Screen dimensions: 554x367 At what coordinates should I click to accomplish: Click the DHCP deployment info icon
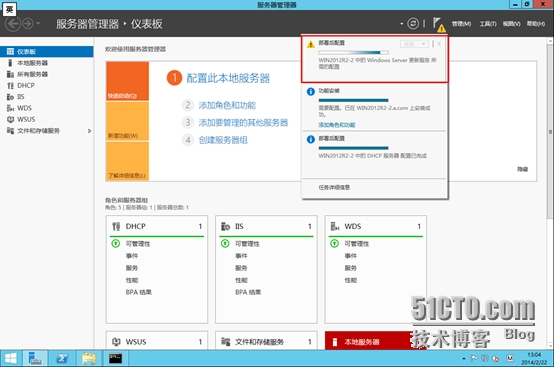point(311,139)
